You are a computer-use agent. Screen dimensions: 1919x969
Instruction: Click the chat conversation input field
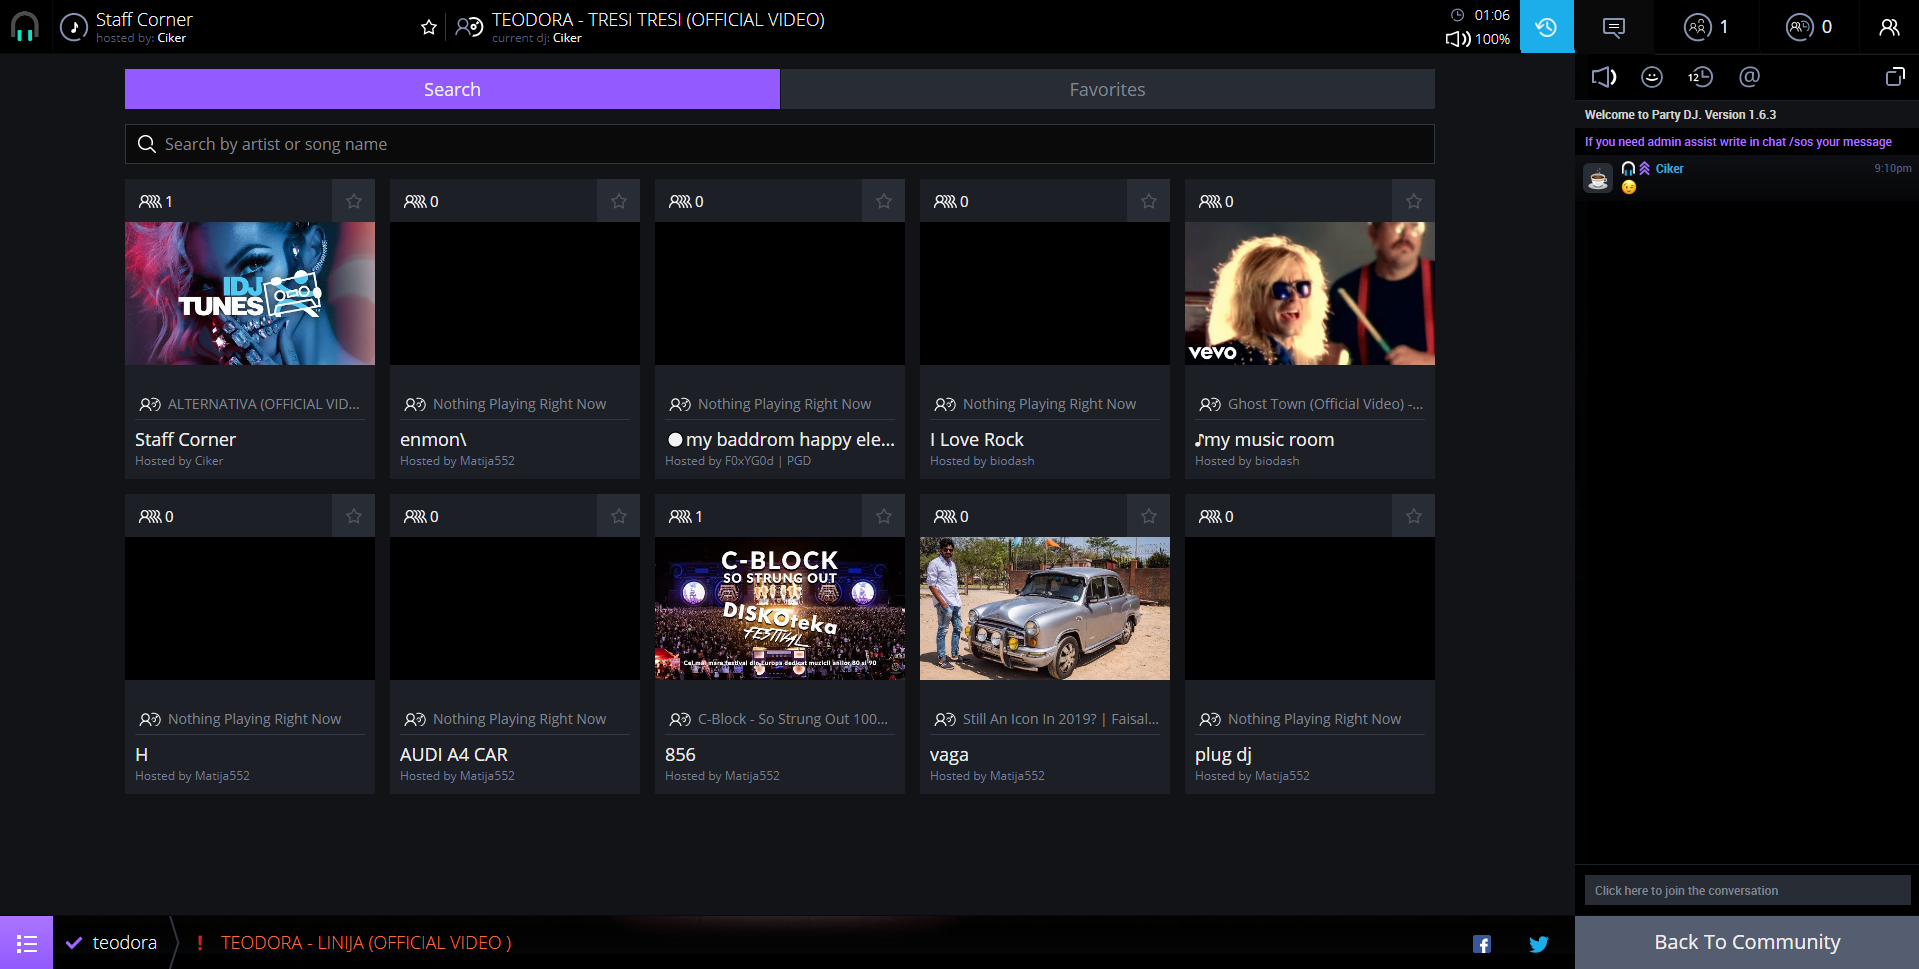pos(1747,890)
